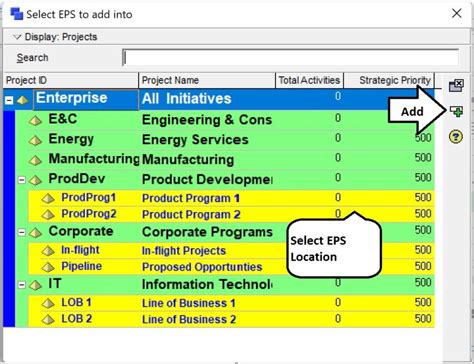The width and height of the screenshot is (474, 364).
Task: Collapse the Enterprise root node
Action: [x=9, y=100]
